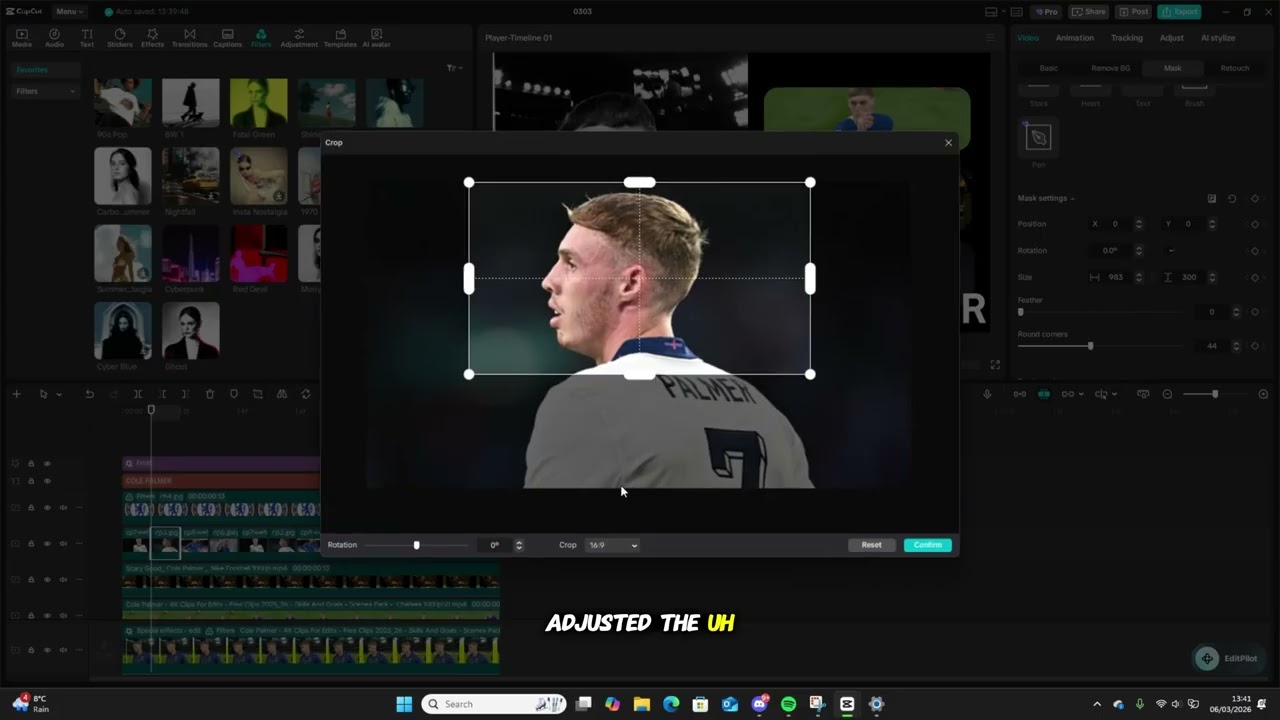1280x720 pixels.
Task: Click the invert mask icon
Action: pyautogui.click(x=1212, y=198)
